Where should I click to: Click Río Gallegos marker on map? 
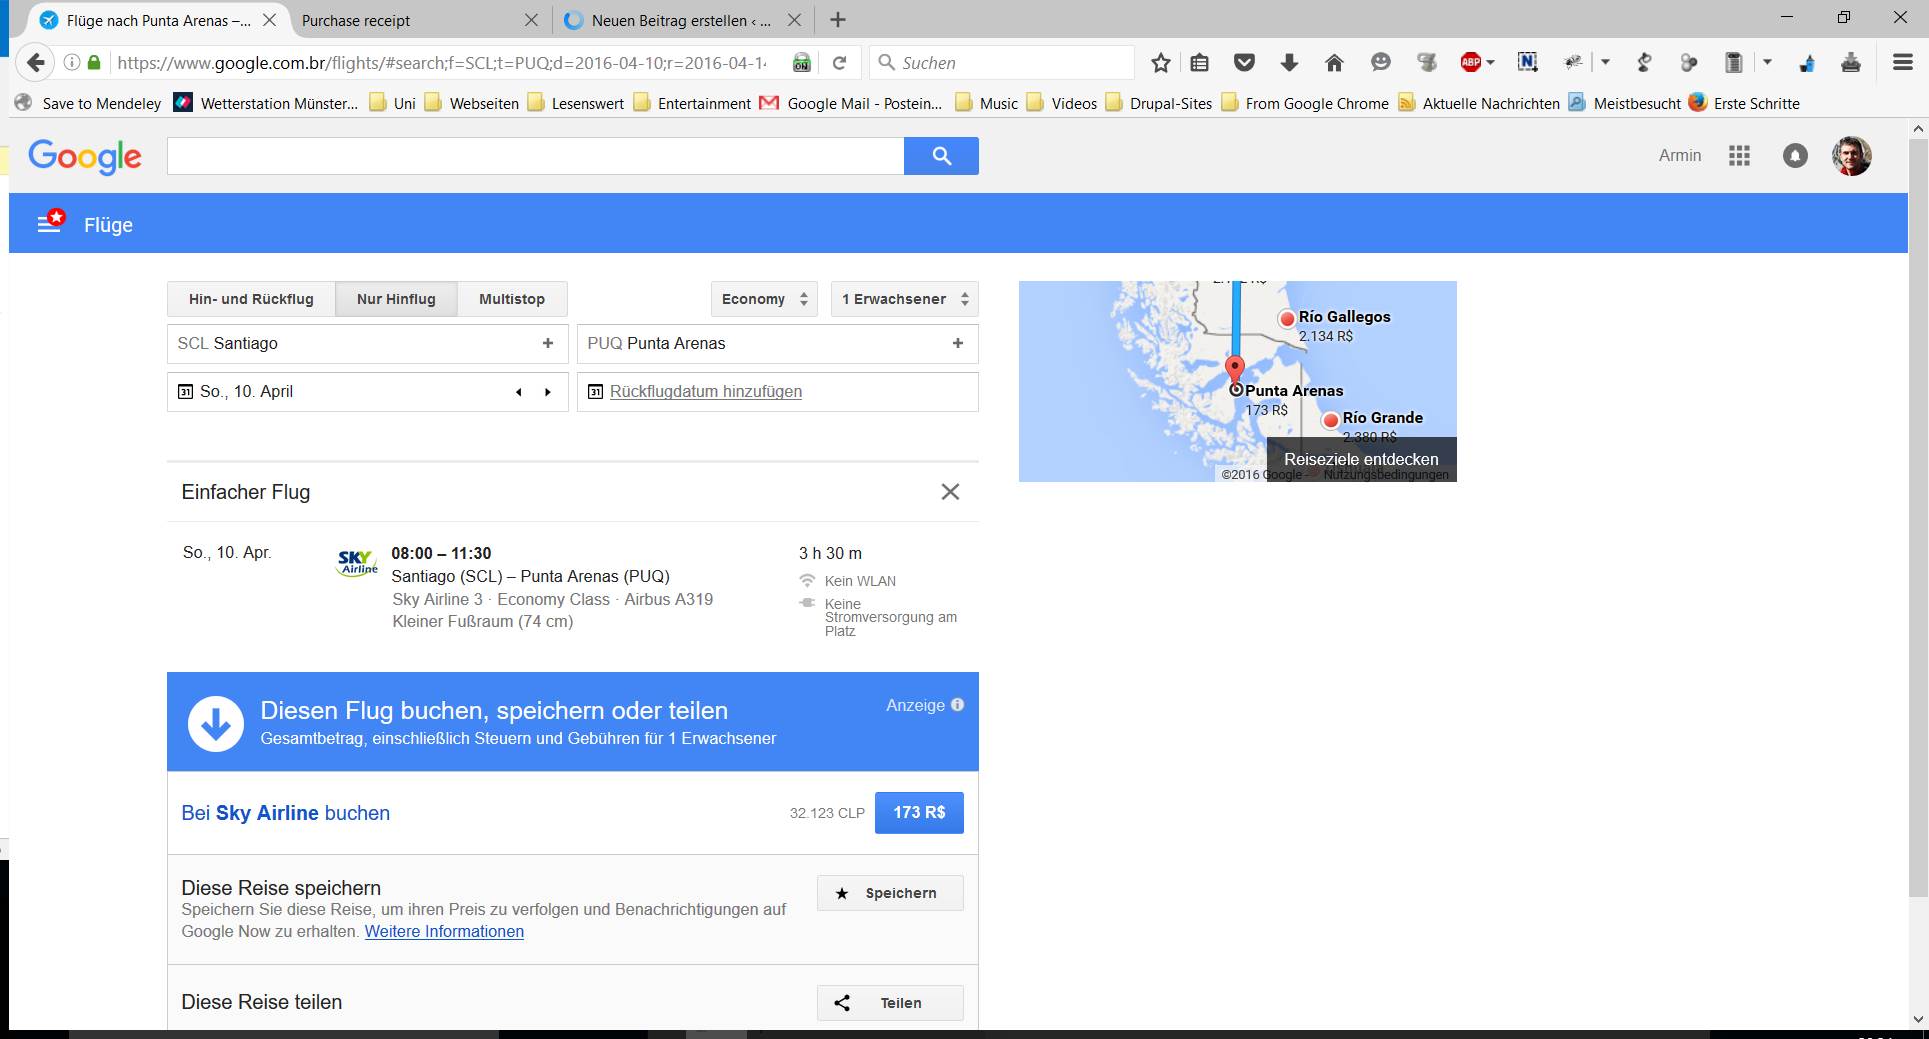[1287, 319]
